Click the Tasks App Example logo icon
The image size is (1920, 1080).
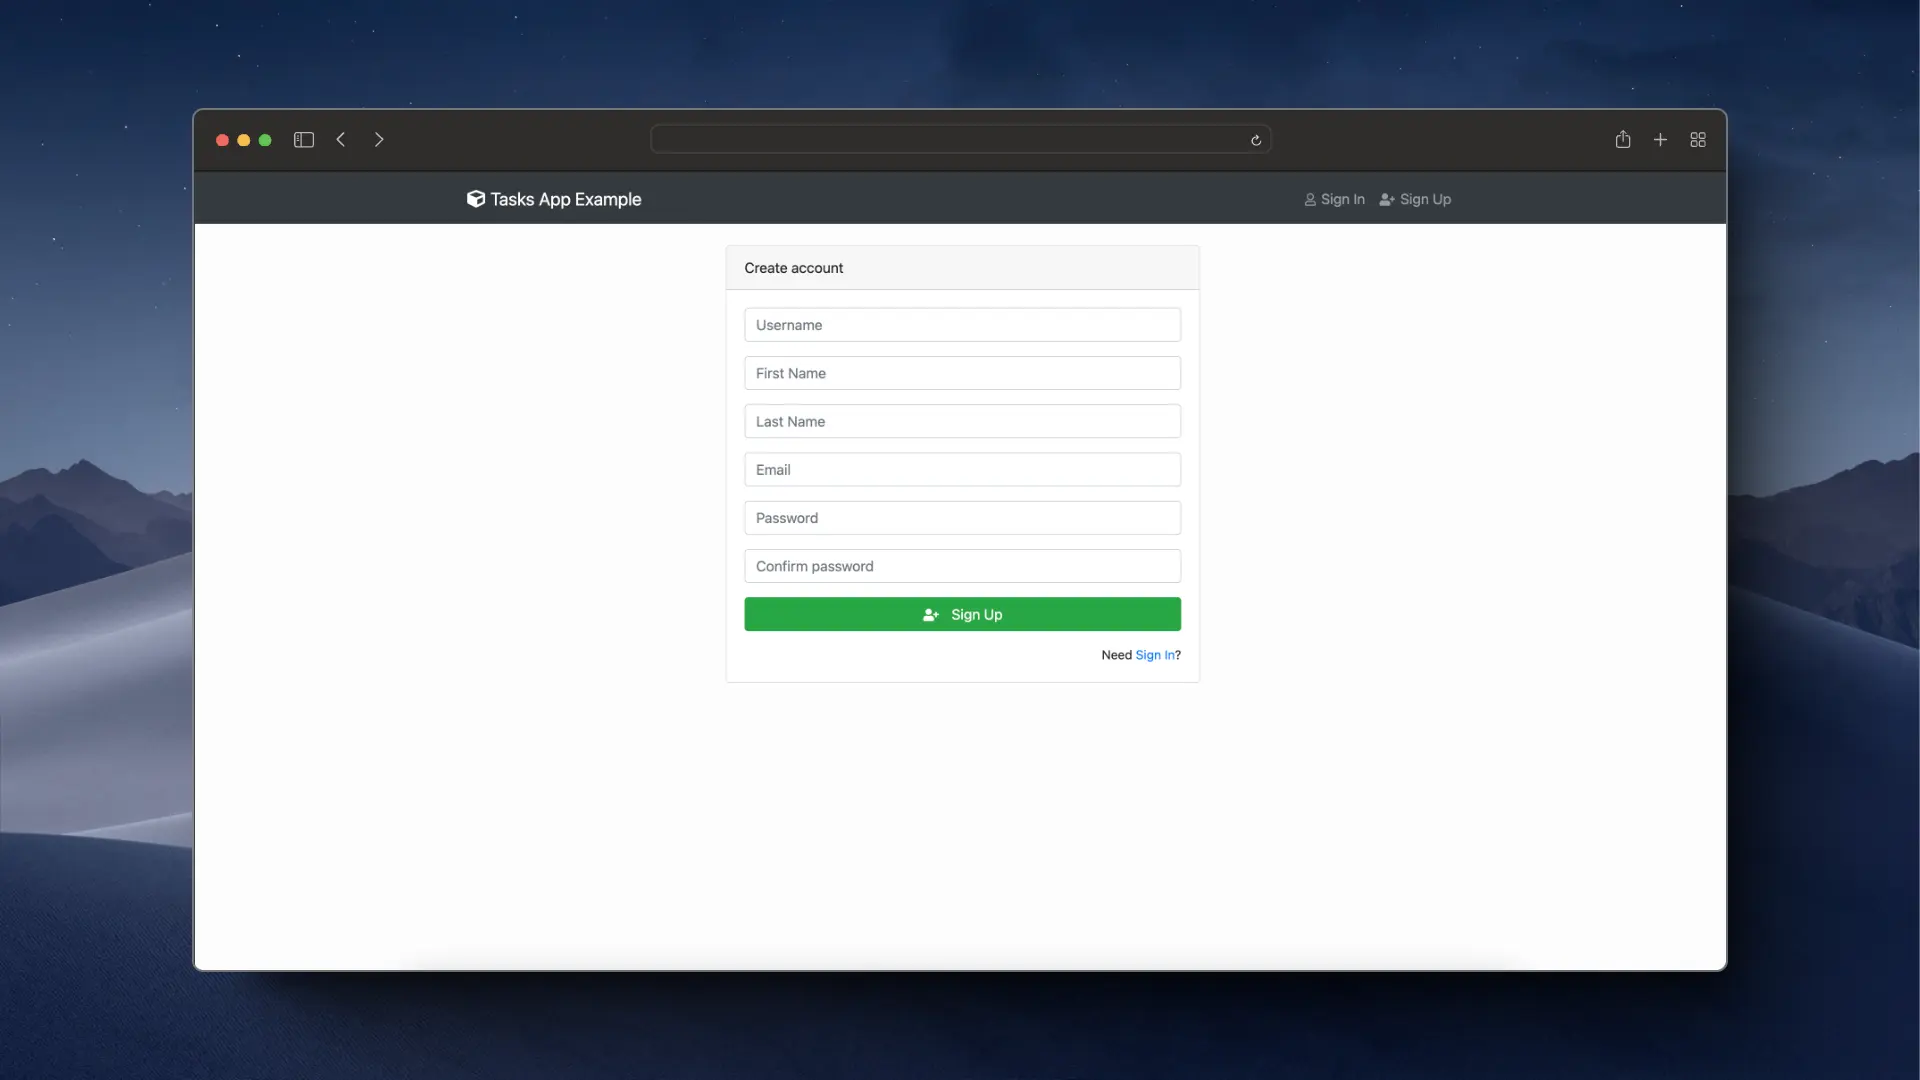click(x=475, y=198)
